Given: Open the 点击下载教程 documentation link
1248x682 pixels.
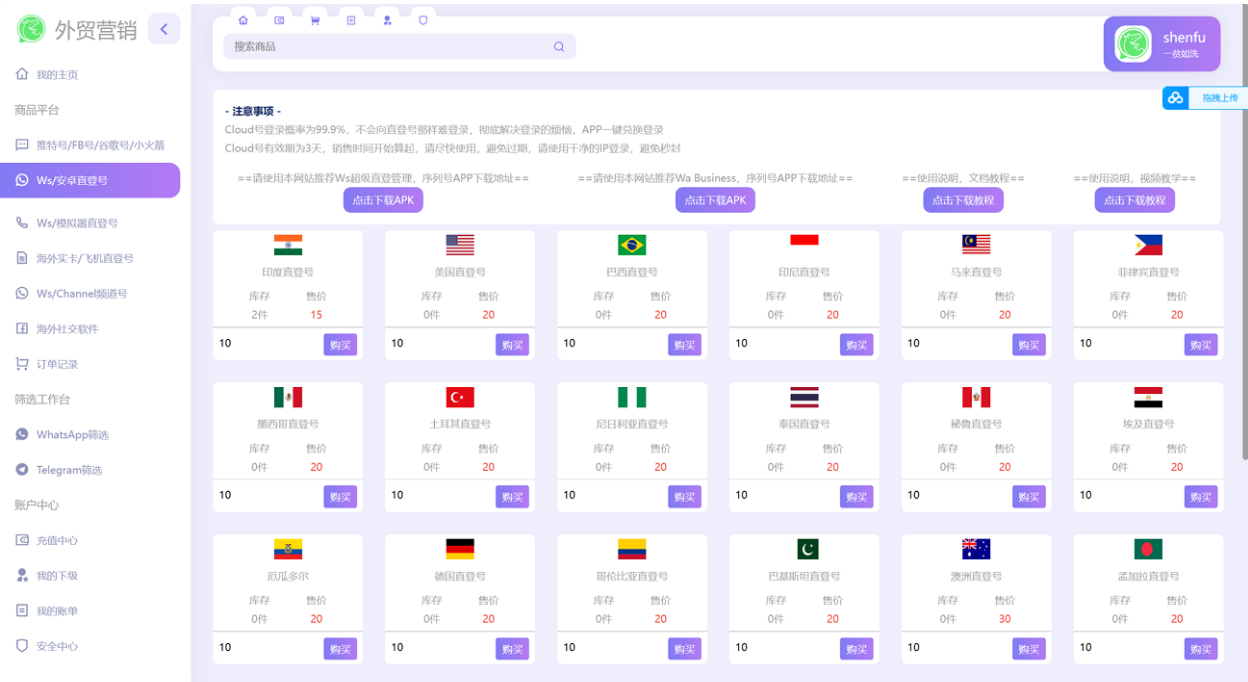Looking at the screenshot, I should (x=960, y=200).
